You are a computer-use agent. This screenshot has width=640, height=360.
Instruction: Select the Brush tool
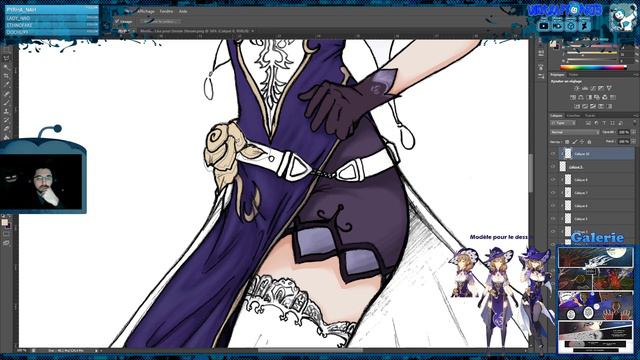click(7, 102)
